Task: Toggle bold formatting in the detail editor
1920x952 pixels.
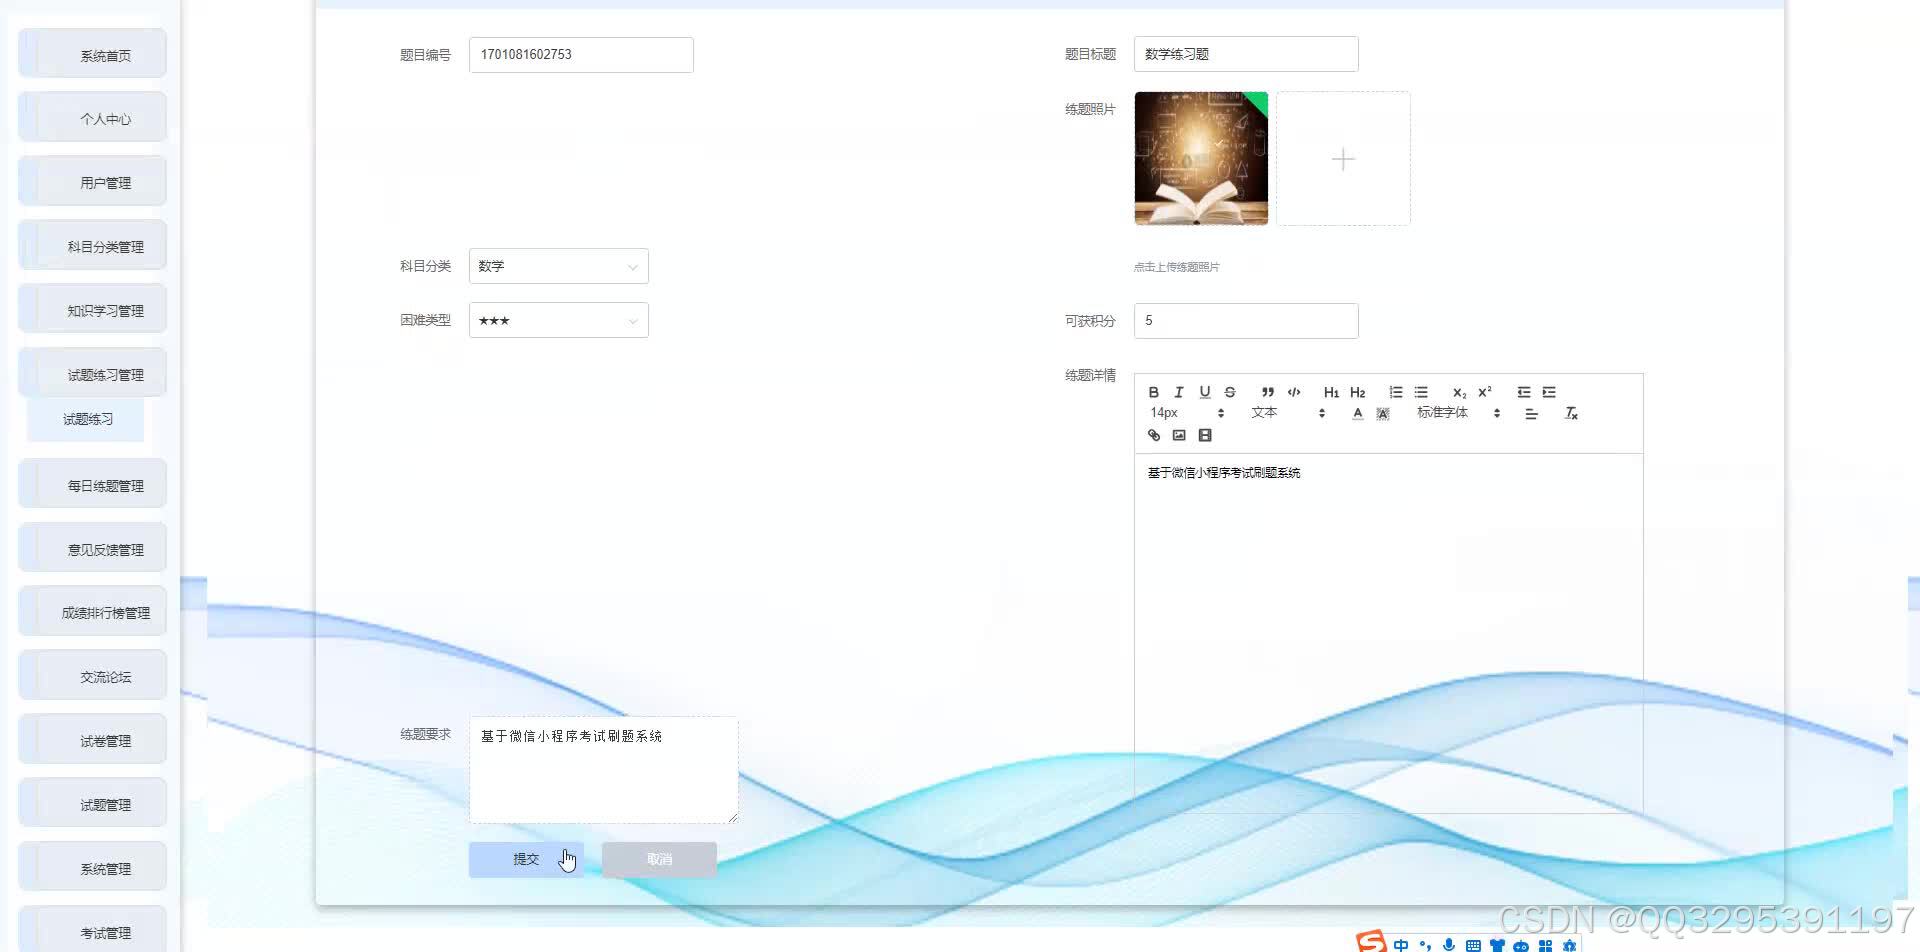Action: (1153, 392)
